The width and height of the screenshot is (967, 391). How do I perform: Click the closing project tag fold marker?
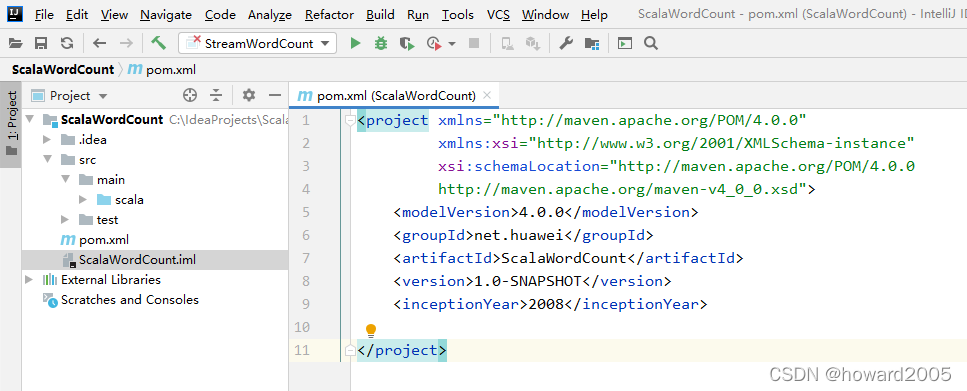pyautogui.click(x=350, y=350)
